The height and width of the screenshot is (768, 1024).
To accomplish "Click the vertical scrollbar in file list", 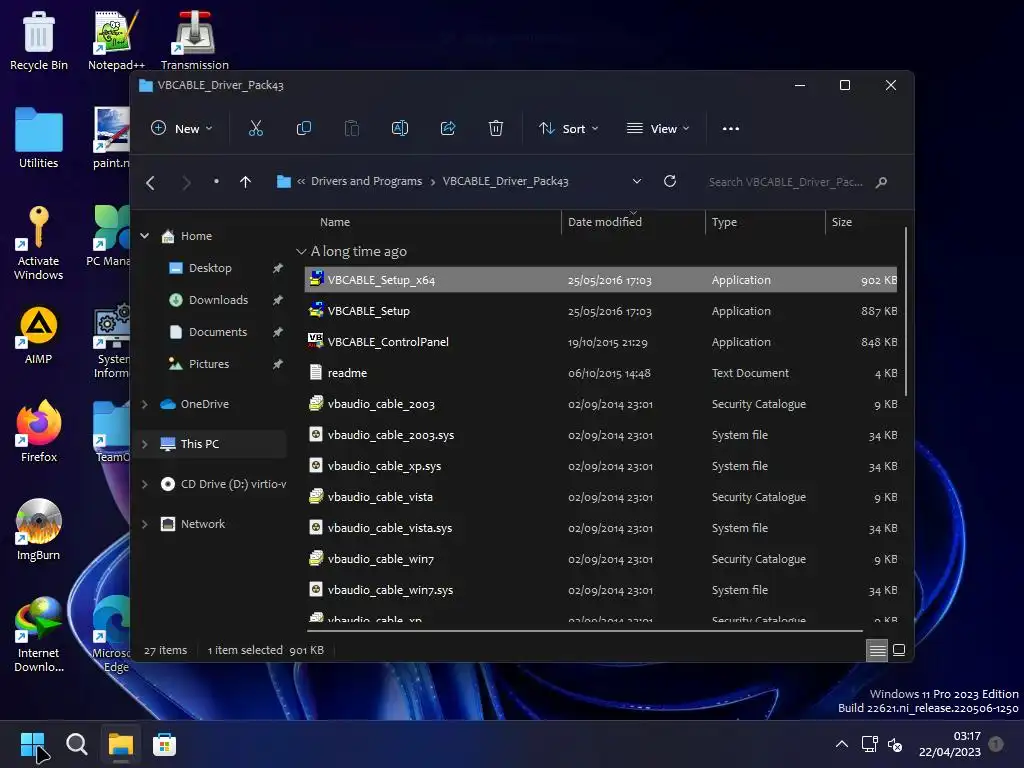I will point(906,312).
